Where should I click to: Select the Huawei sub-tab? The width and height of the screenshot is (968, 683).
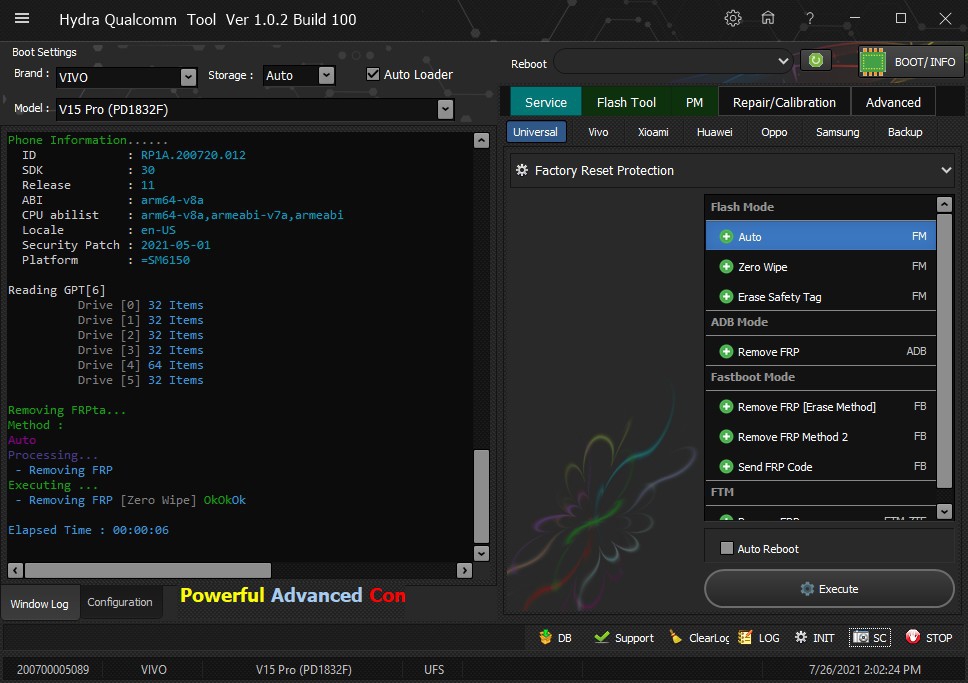click(x=714, y=132)
